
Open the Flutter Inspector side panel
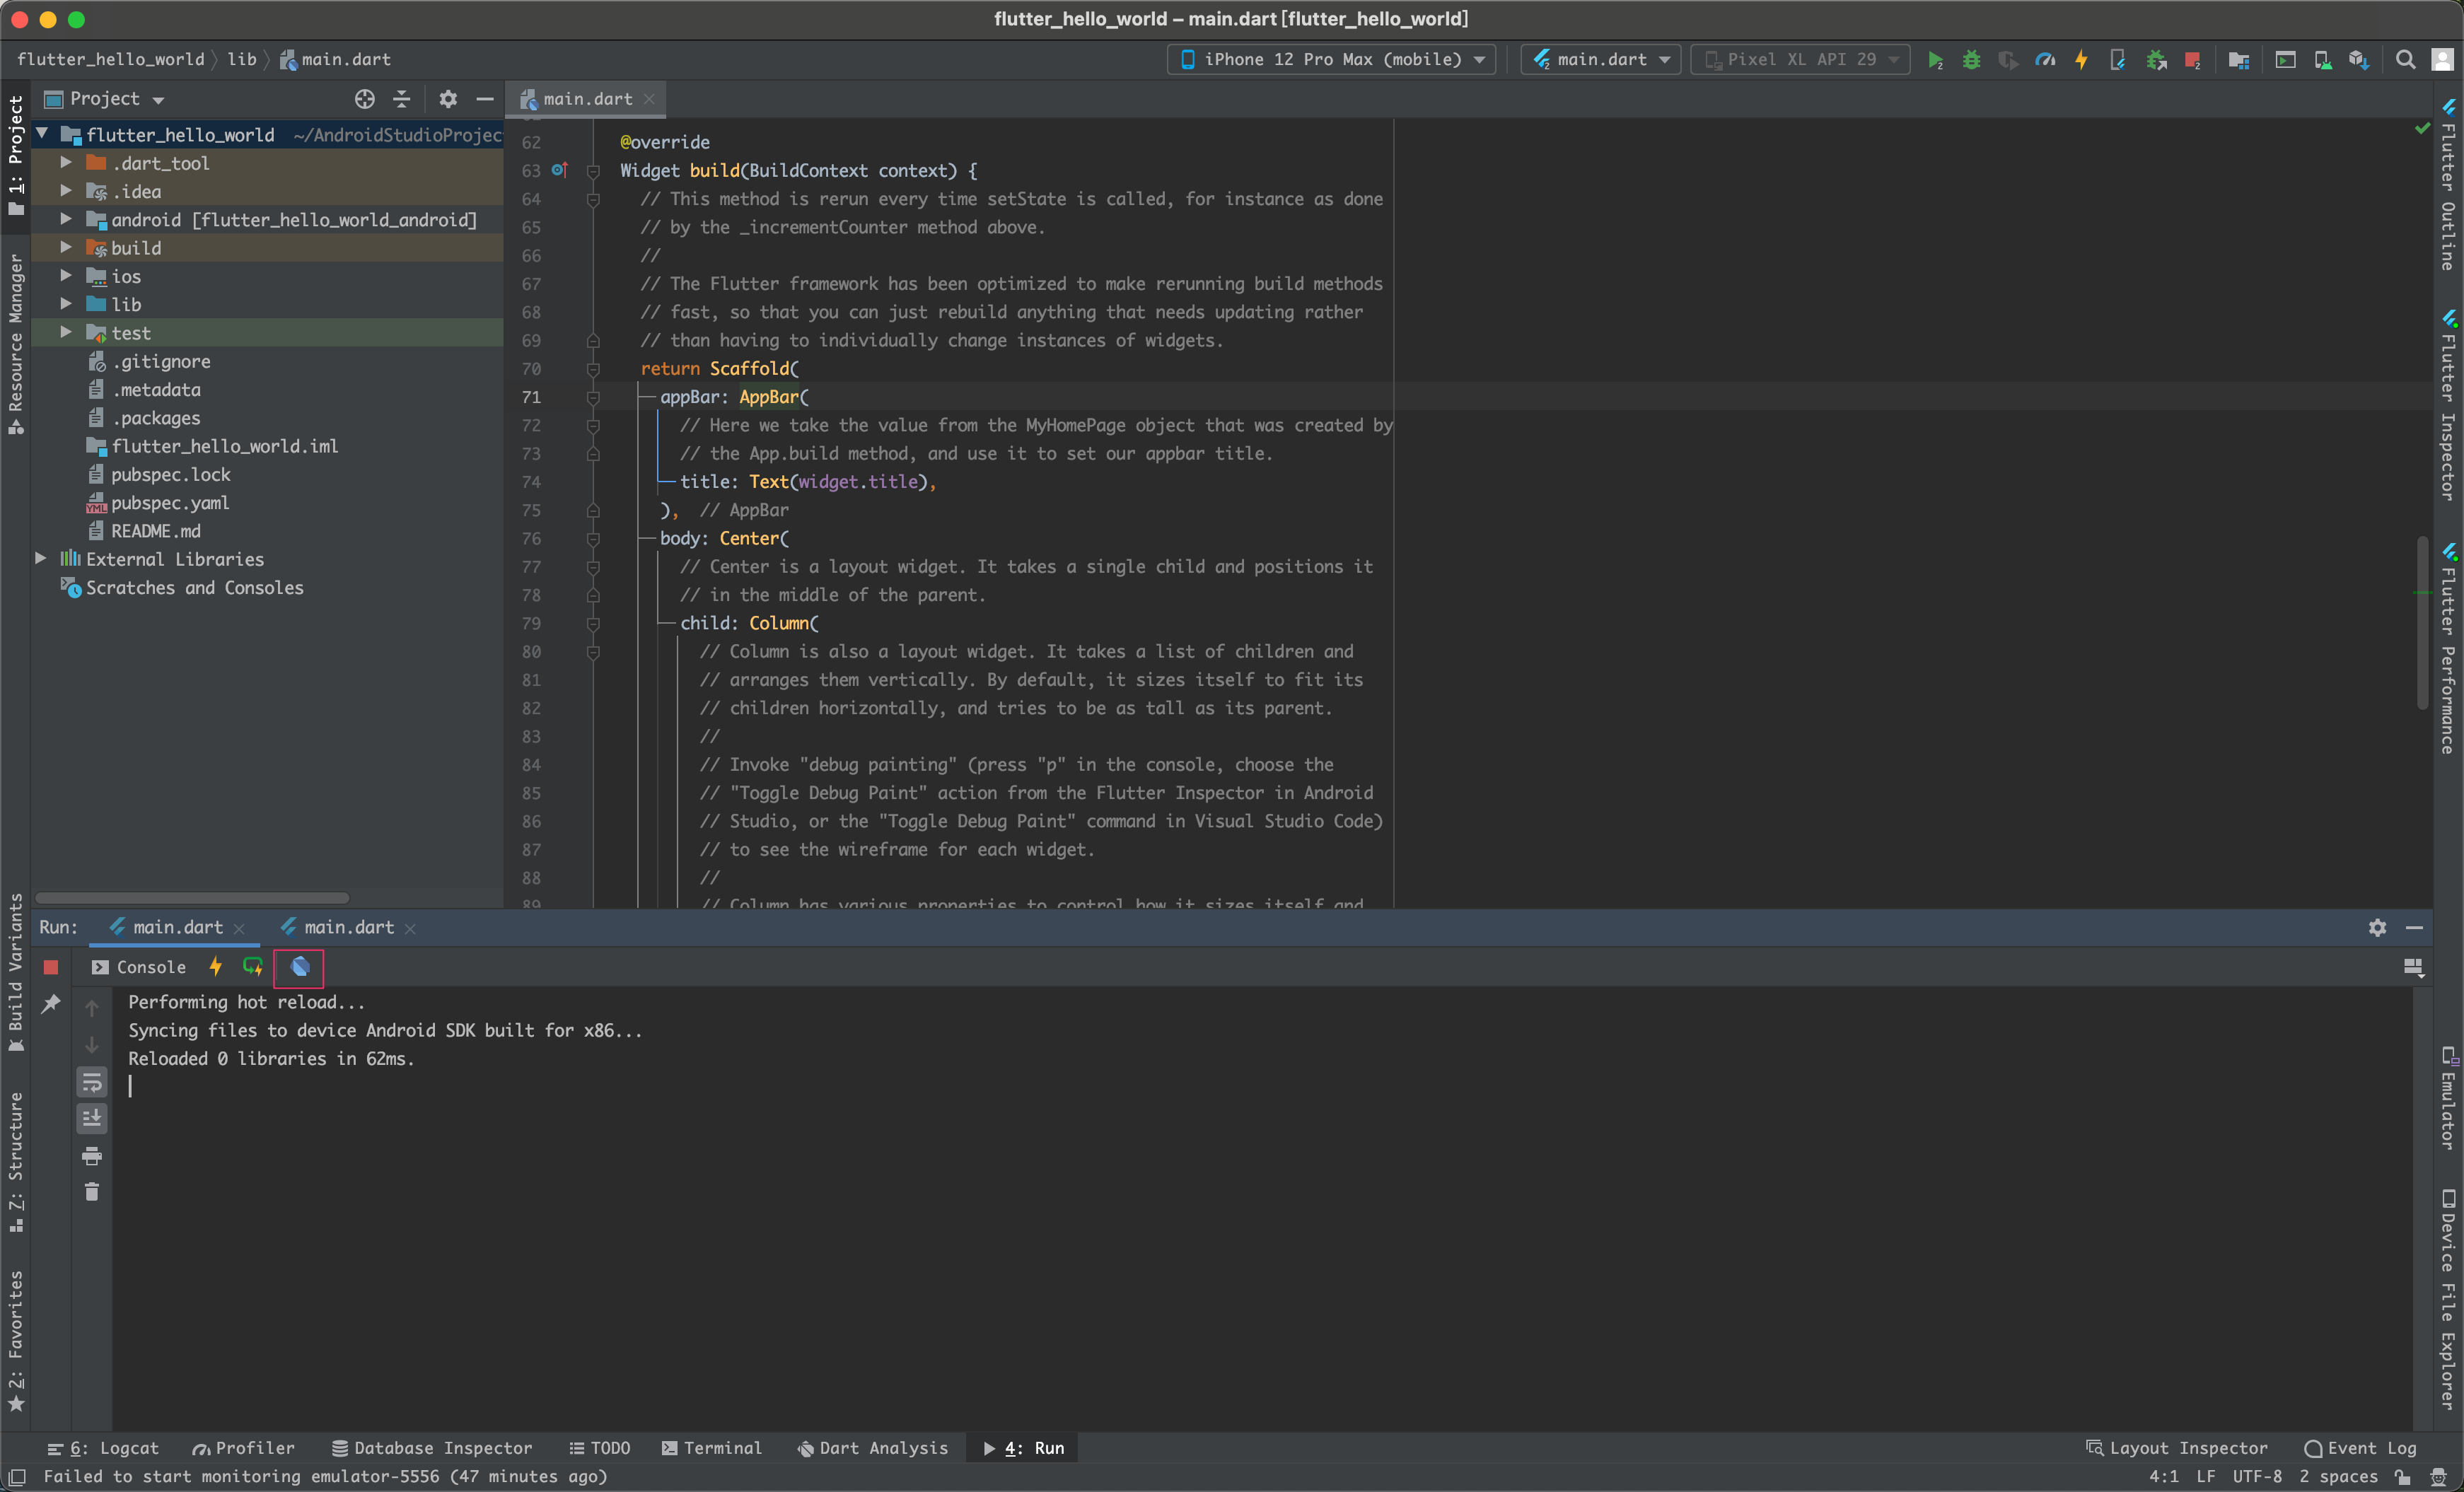pyautogui.click(x=2448, y=405)
